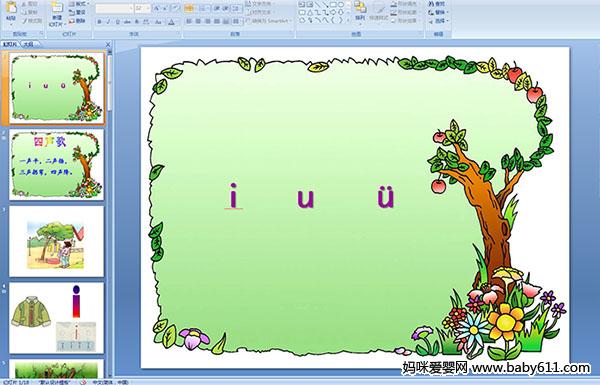This screenshot has width=600, height=385.
Task: Switch to the Slides (幻灯片) pane tab
Action: point(10,44)
